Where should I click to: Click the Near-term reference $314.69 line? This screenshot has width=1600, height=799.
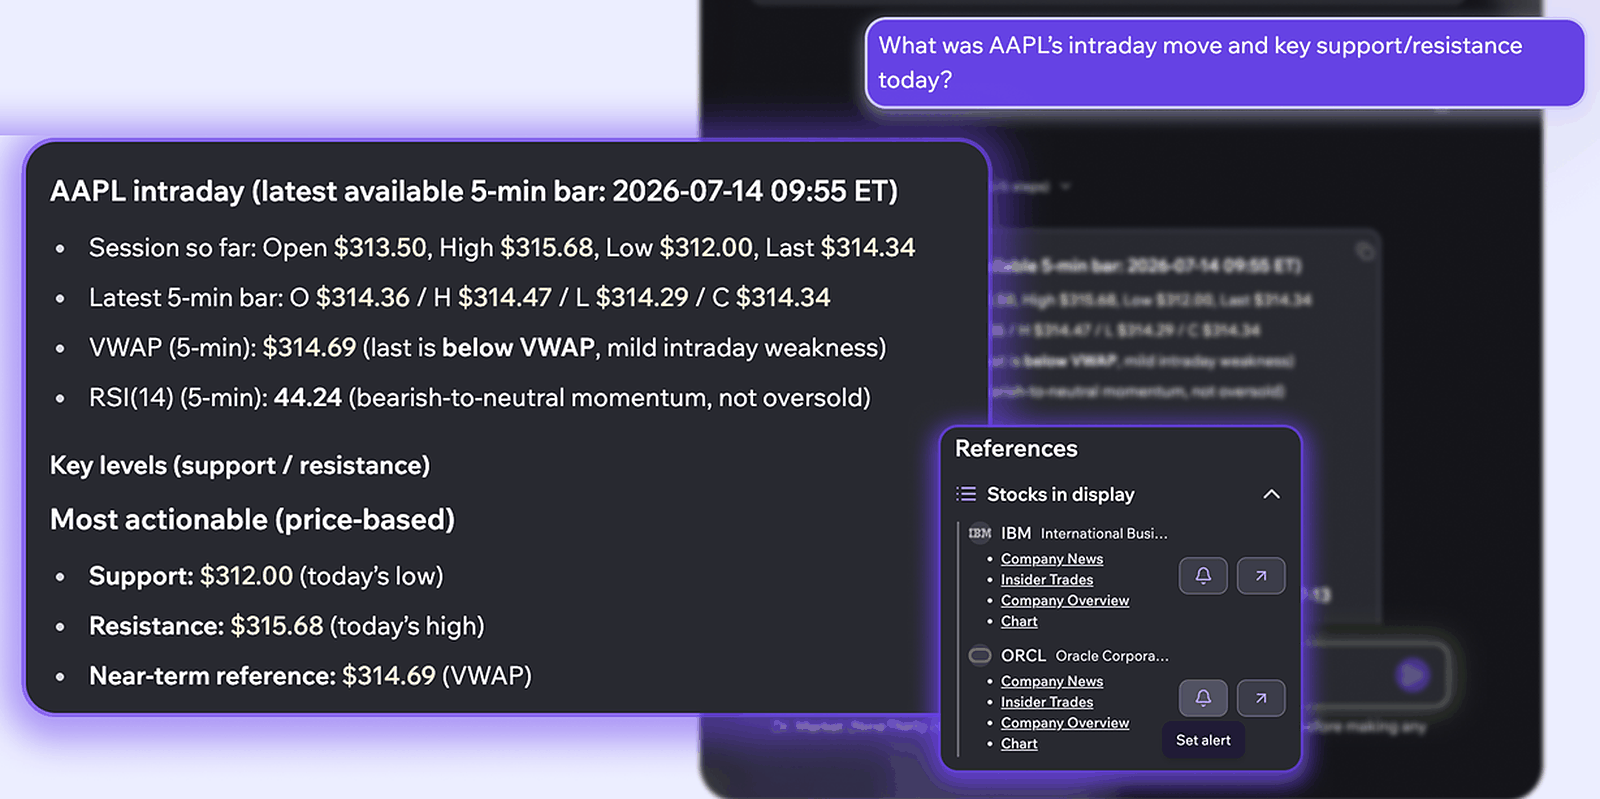310,676
